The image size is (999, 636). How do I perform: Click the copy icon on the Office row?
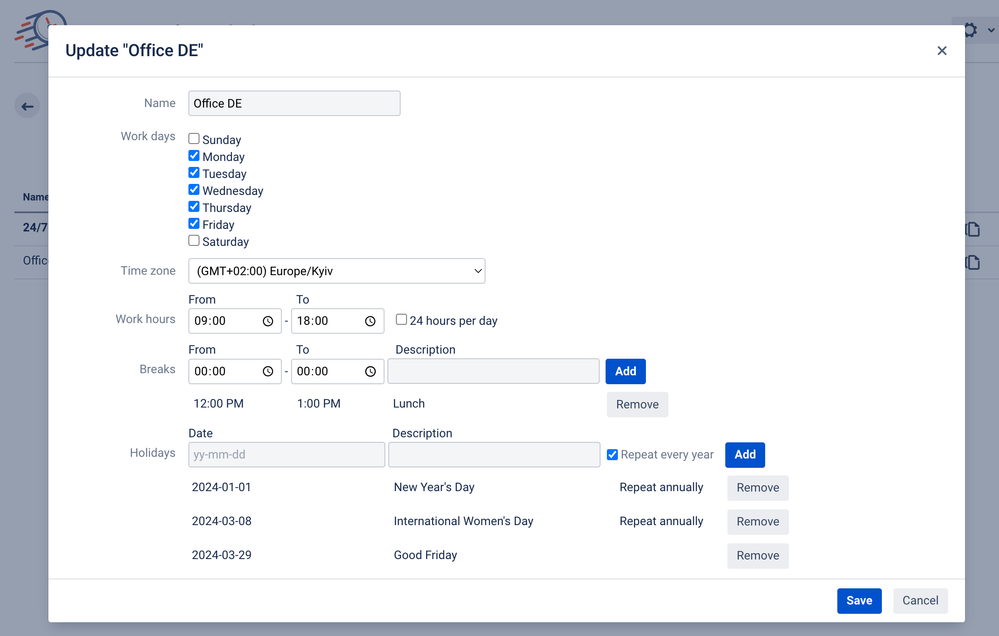coord(971,261)
